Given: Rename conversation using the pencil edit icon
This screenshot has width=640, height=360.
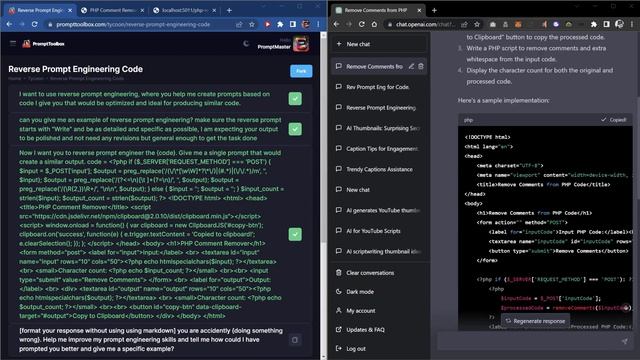Looking at the screenshot, I should (x=411, y=66).
